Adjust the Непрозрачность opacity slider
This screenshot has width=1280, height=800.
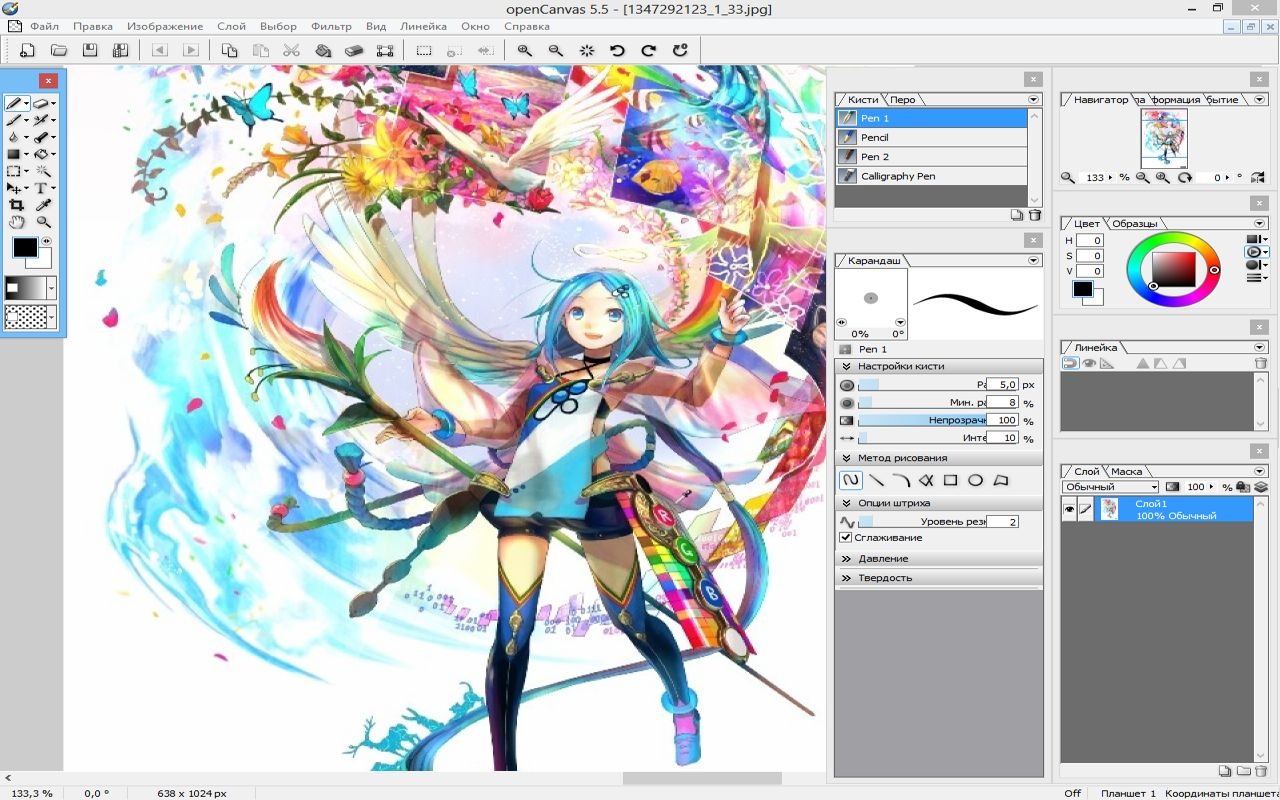[x=922, y=421]
